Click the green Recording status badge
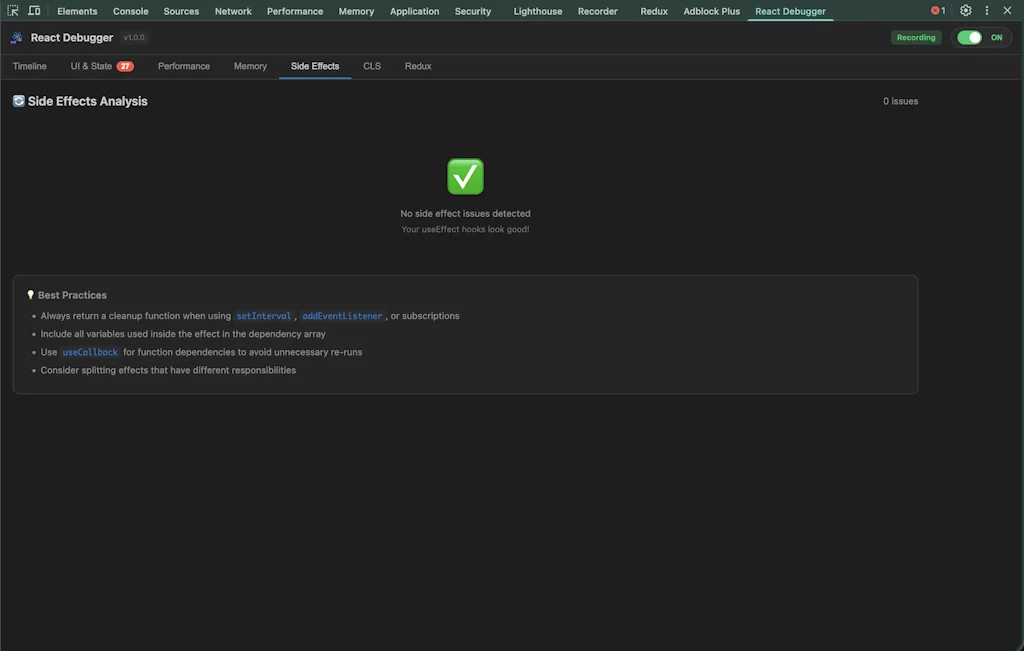Screen dimensions: 1024x651 (916, 36)
